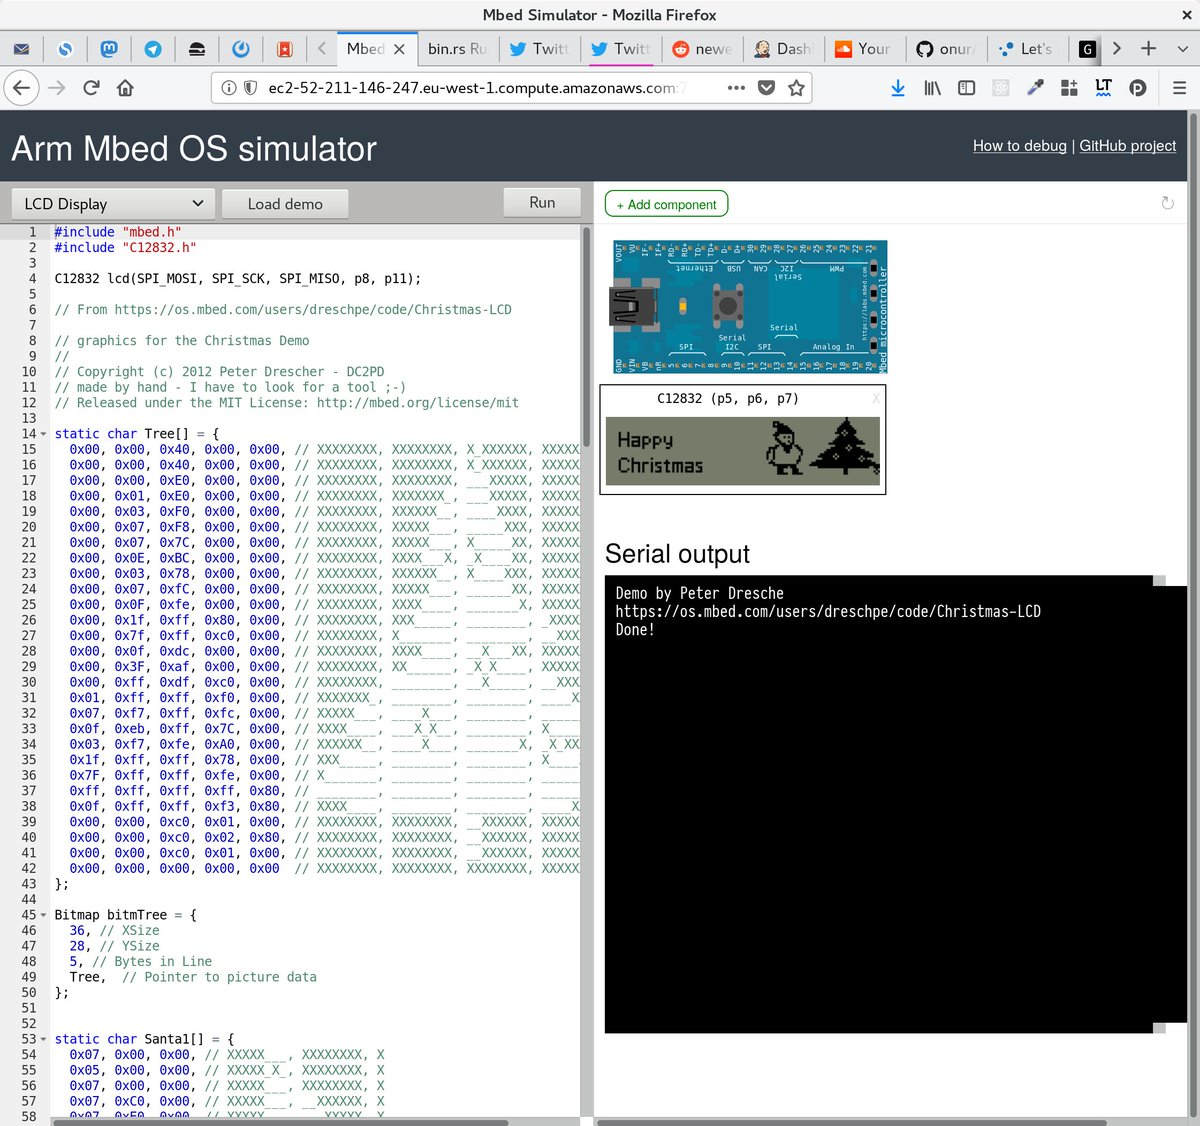Viewport: 1200px width, 1126px height.
Task: Open page actions three-dot menu
Action: click(736, 88)
